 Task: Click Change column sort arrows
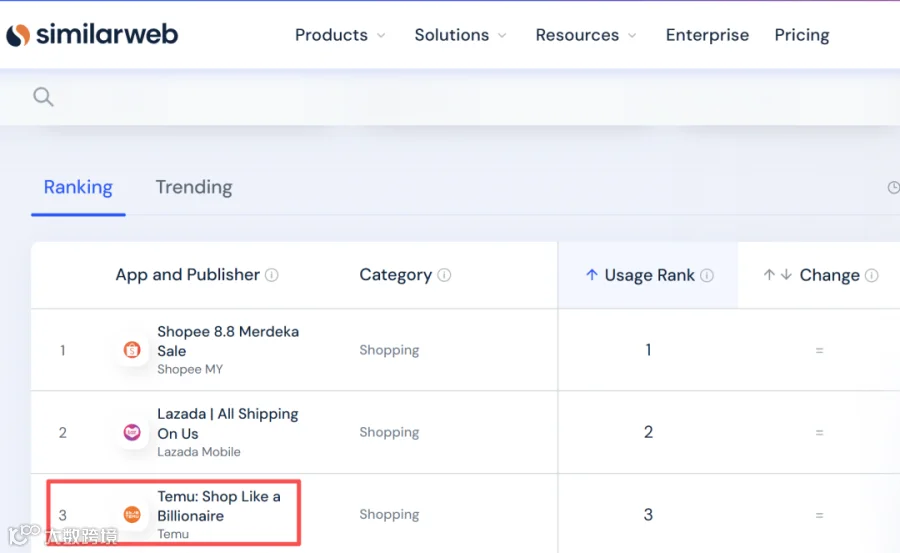pyautogui.click(x=778, y=275)
